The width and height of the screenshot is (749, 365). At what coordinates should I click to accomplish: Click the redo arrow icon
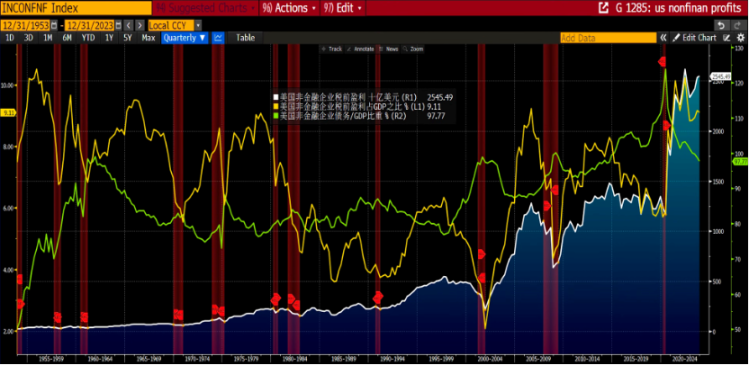click(x=736, y=25)
